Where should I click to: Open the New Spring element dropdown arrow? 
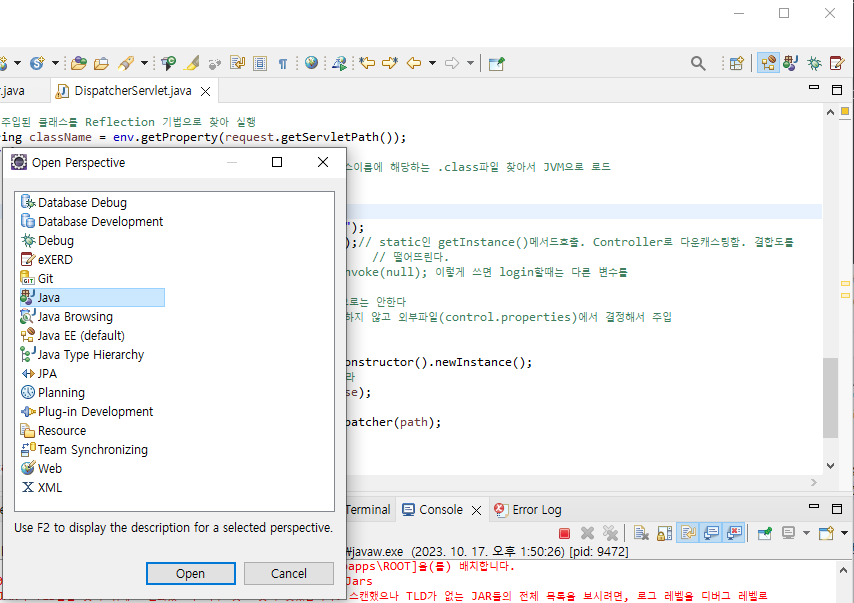pyautogui.click(x=55, y=63)
